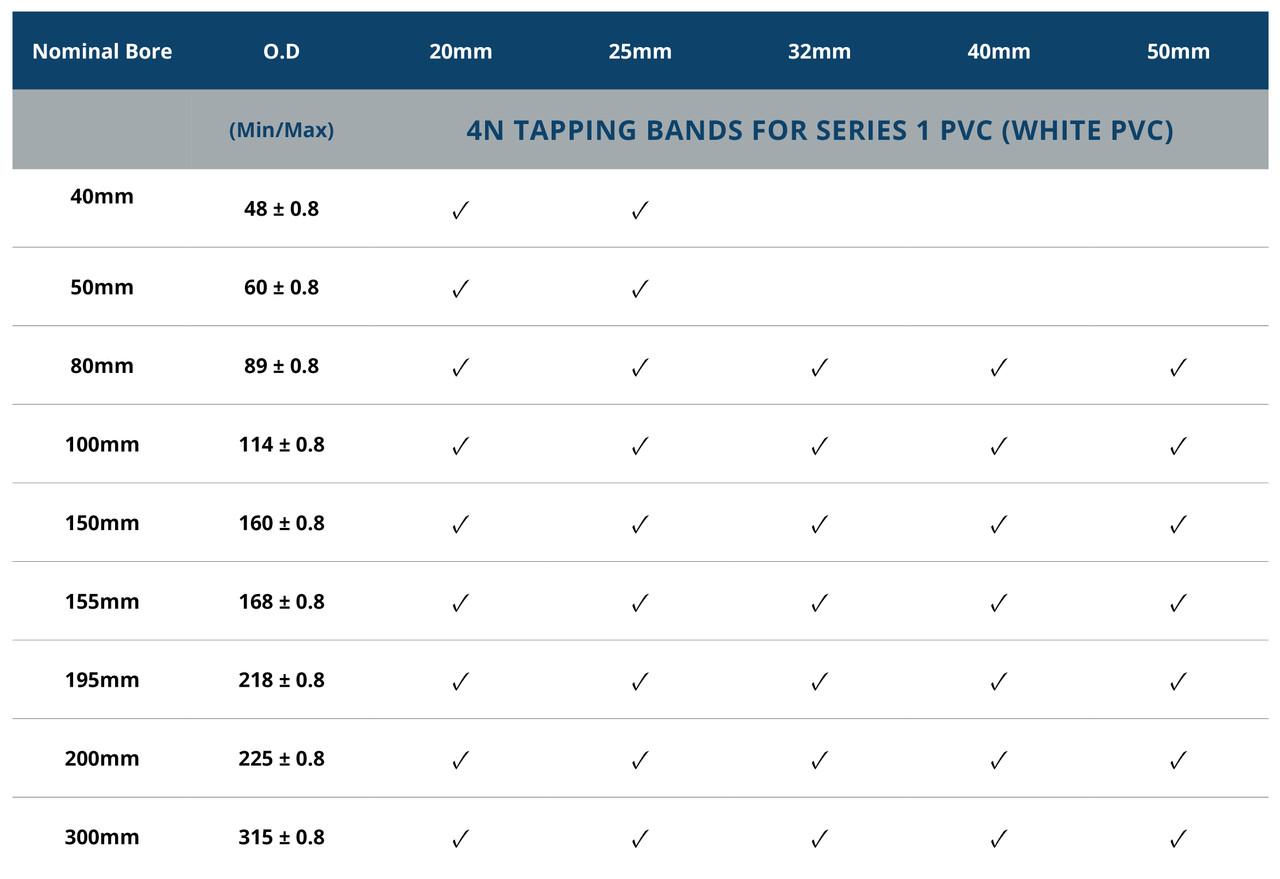Click the 50mm column header
1280x879 pixels.
(1178, 51)
